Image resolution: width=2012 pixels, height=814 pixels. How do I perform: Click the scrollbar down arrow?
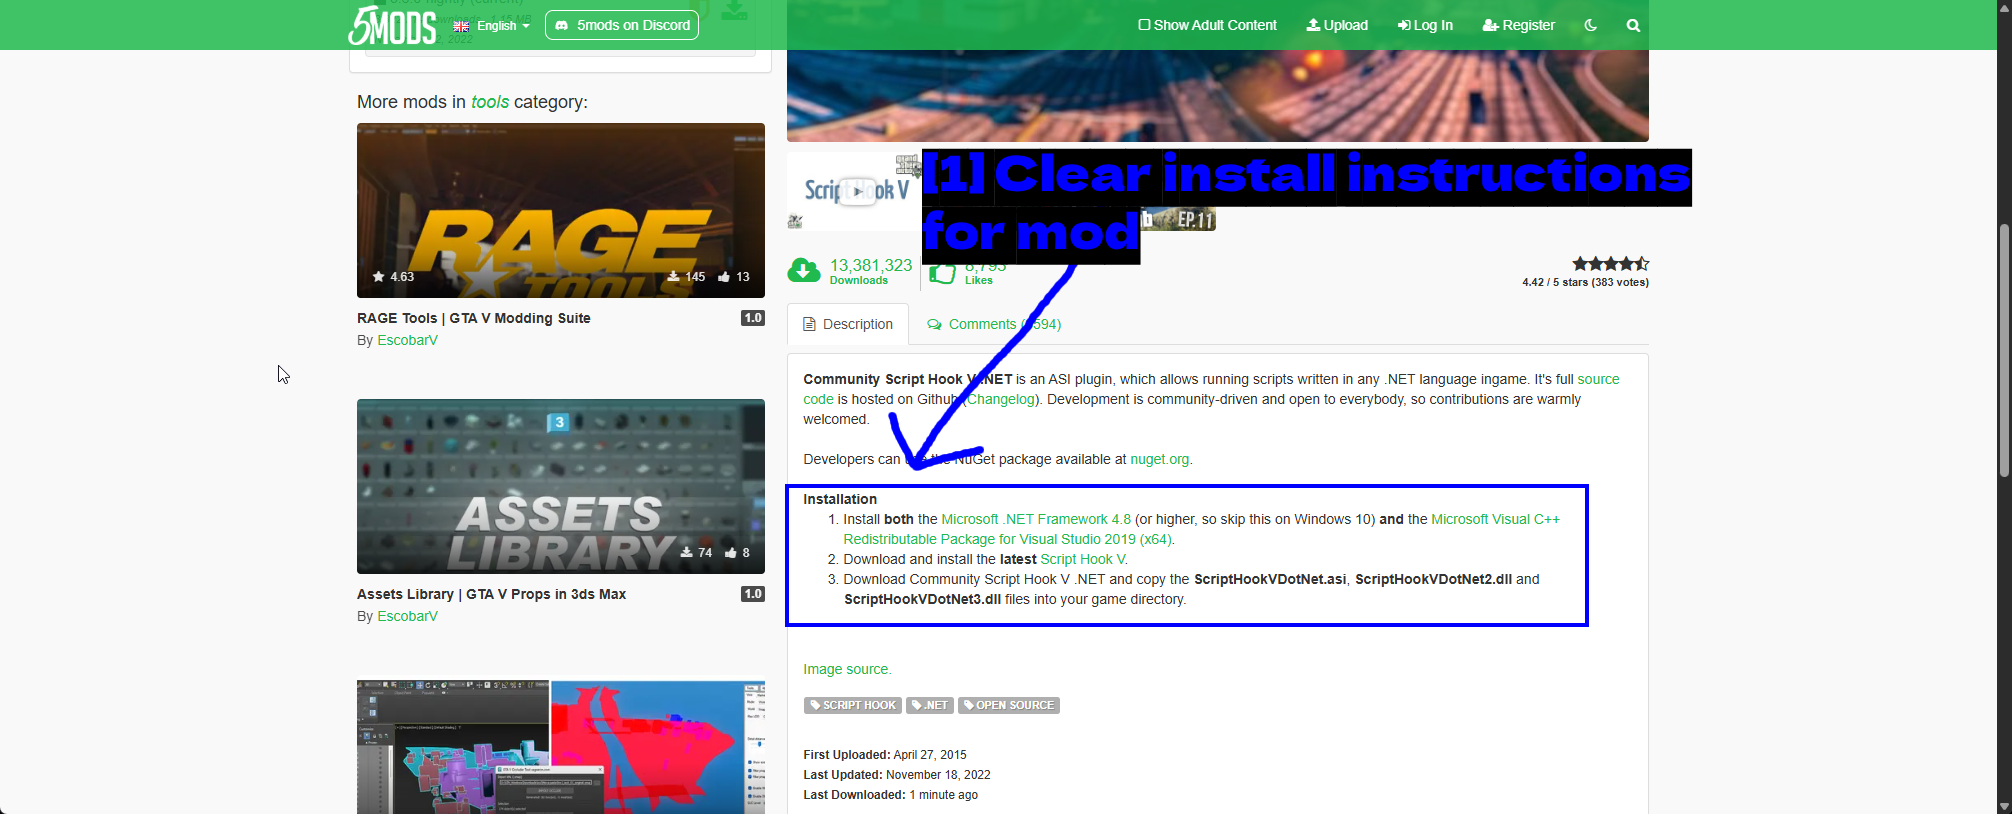pos(2004,806)
